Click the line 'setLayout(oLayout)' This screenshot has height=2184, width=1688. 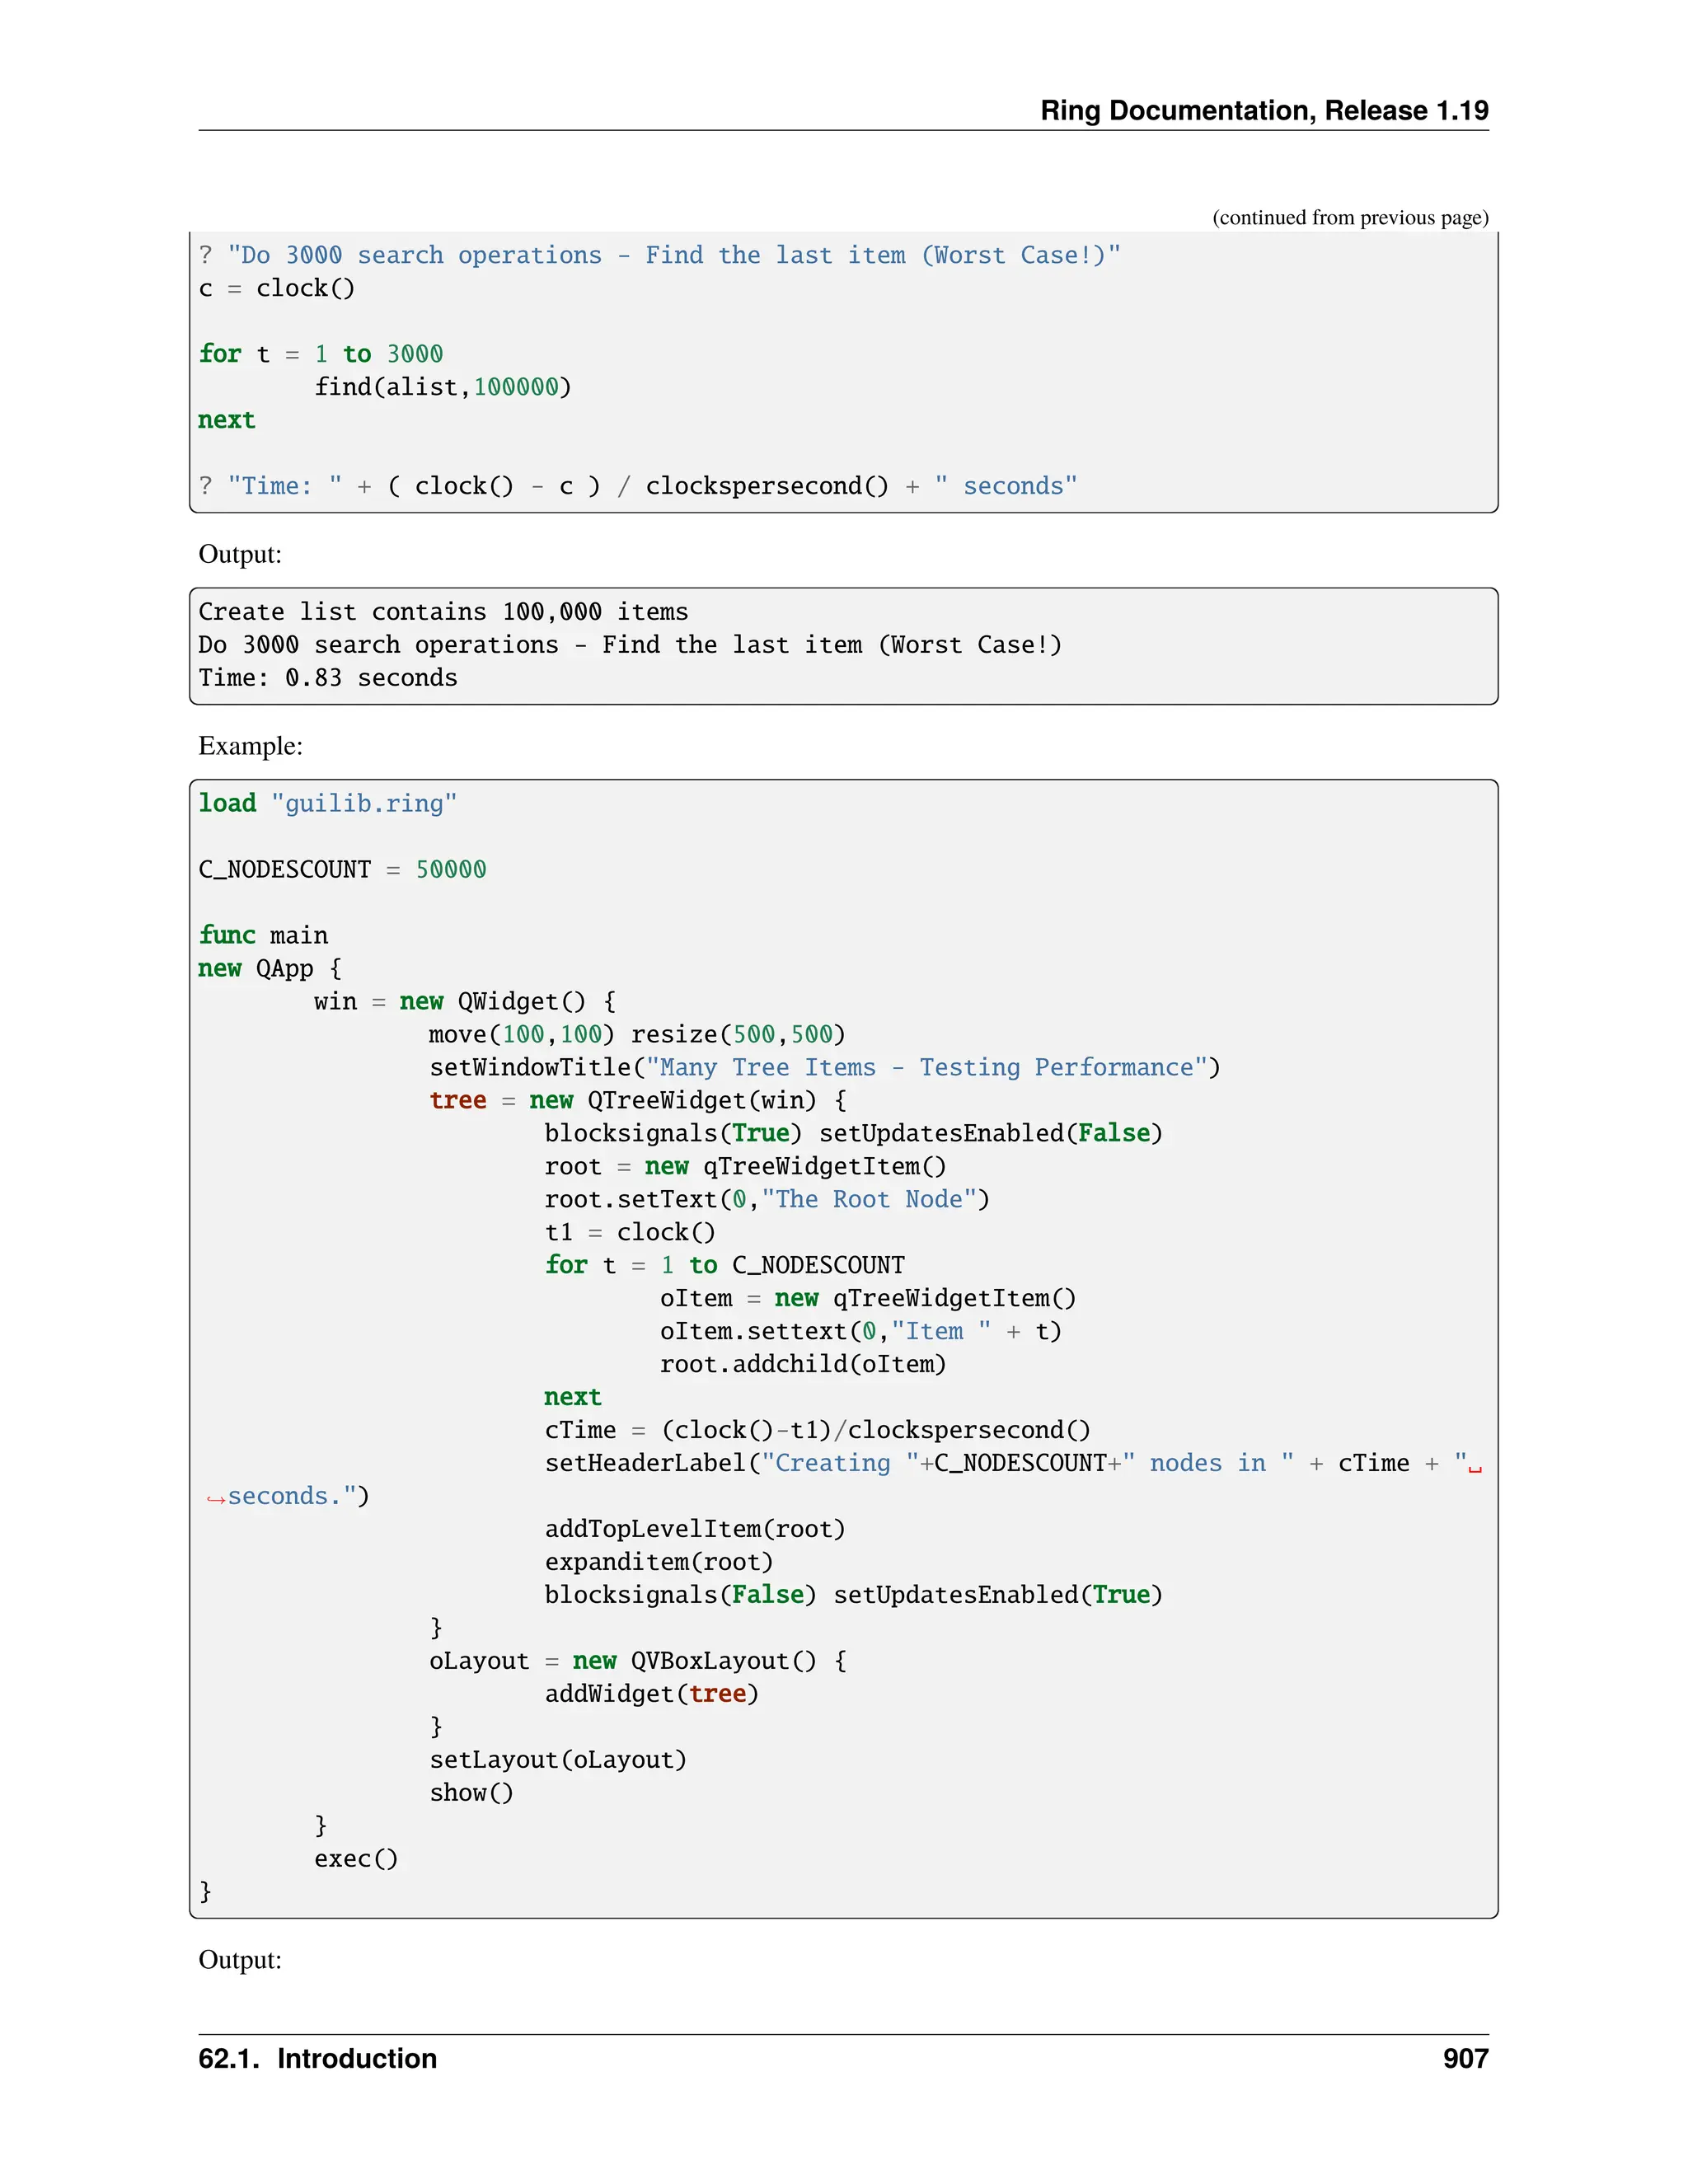tap(558, 1760)
